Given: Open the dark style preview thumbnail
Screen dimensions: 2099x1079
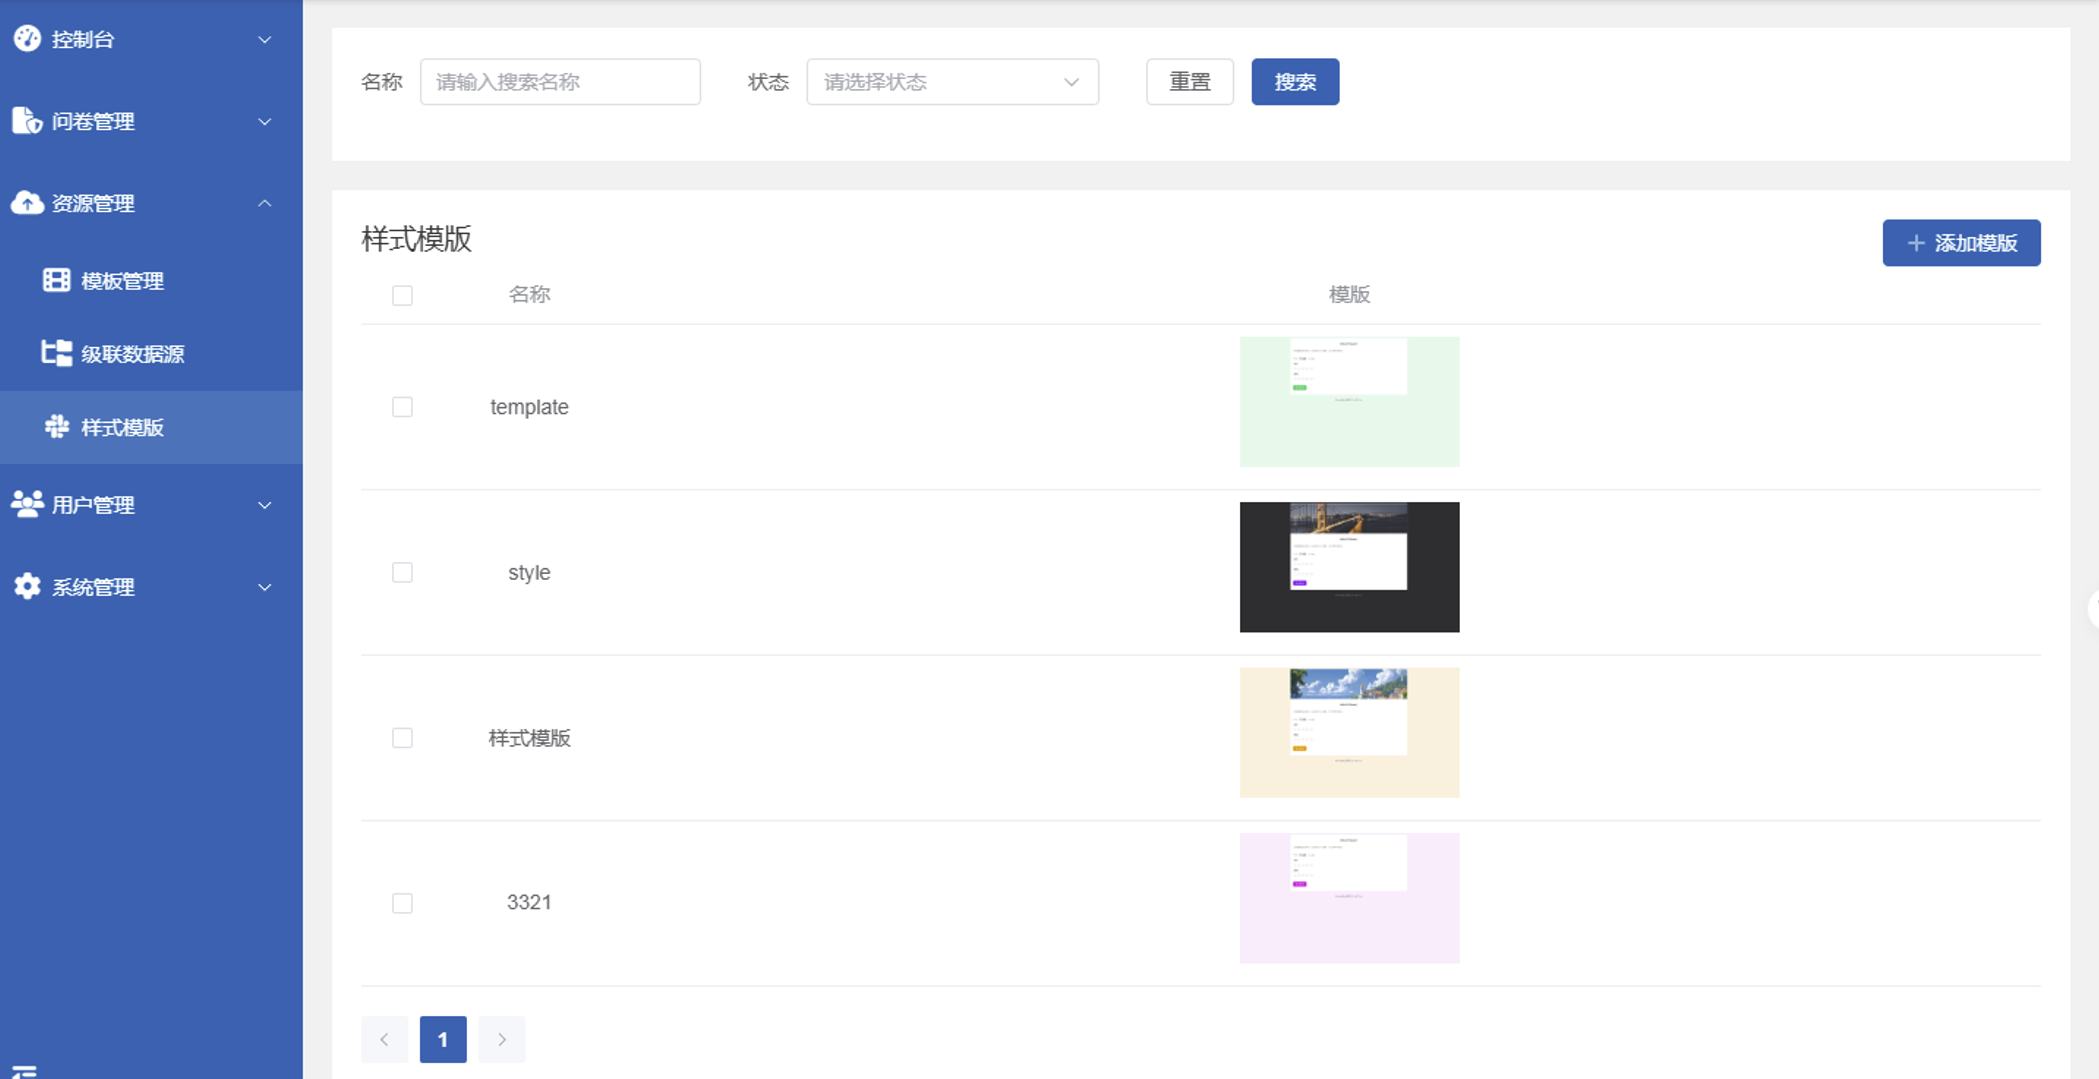Looking at the screenshot, I should (1349, 567).
